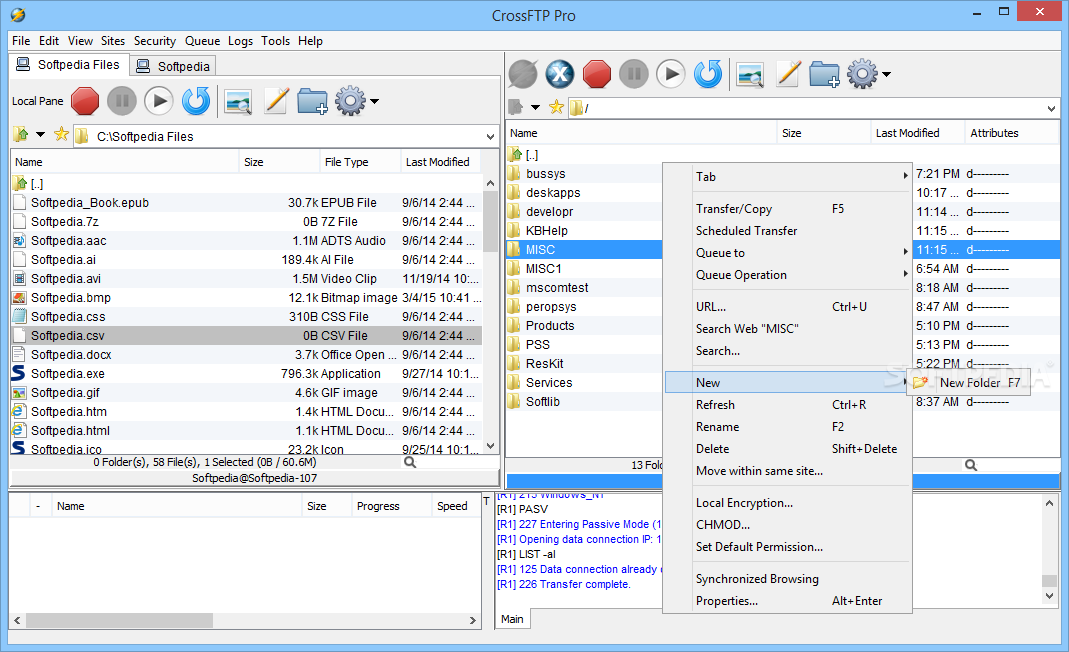Screen dimensions: 1069x652
Task: Click the local pane pencil edit icon
Action: 276,101
